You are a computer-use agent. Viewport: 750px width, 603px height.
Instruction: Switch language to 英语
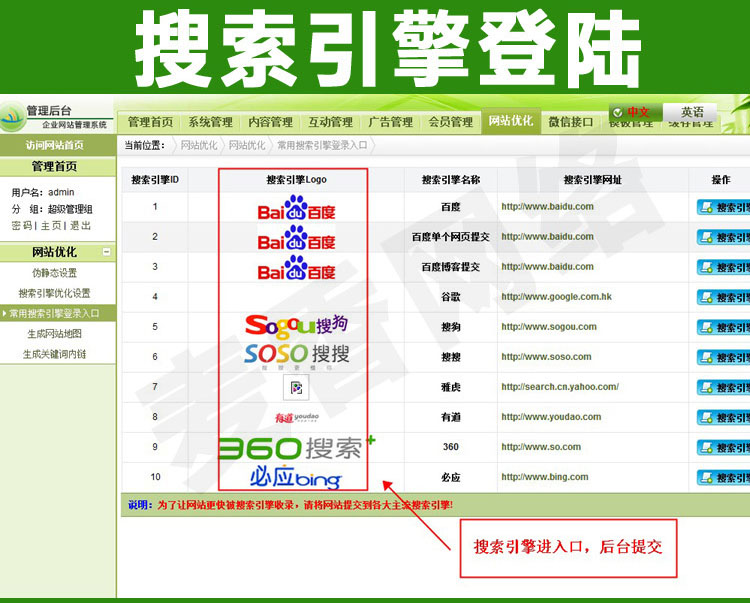coord(690,112)
